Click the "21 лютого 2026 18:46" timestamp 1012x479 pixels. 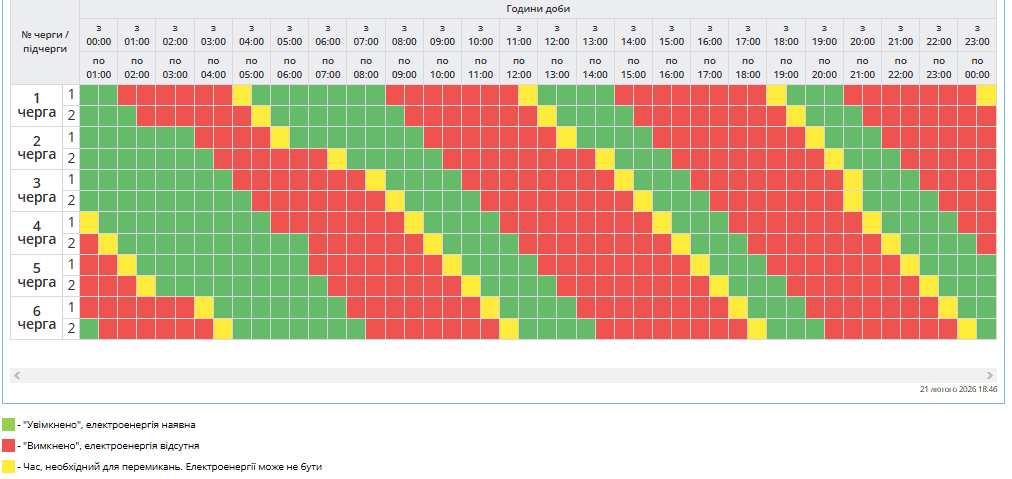(958, 389)
